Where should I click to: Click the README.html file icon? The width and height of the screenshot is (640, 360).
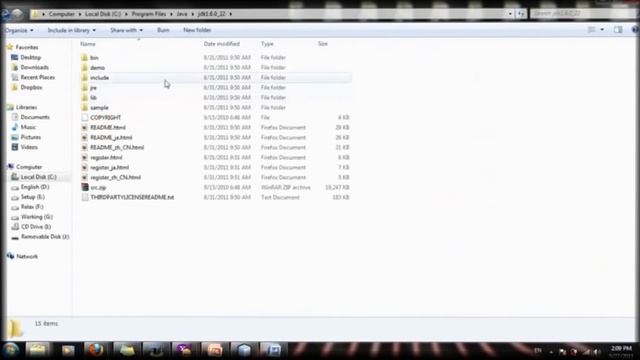pyautogui.click(x=84, y=127)
